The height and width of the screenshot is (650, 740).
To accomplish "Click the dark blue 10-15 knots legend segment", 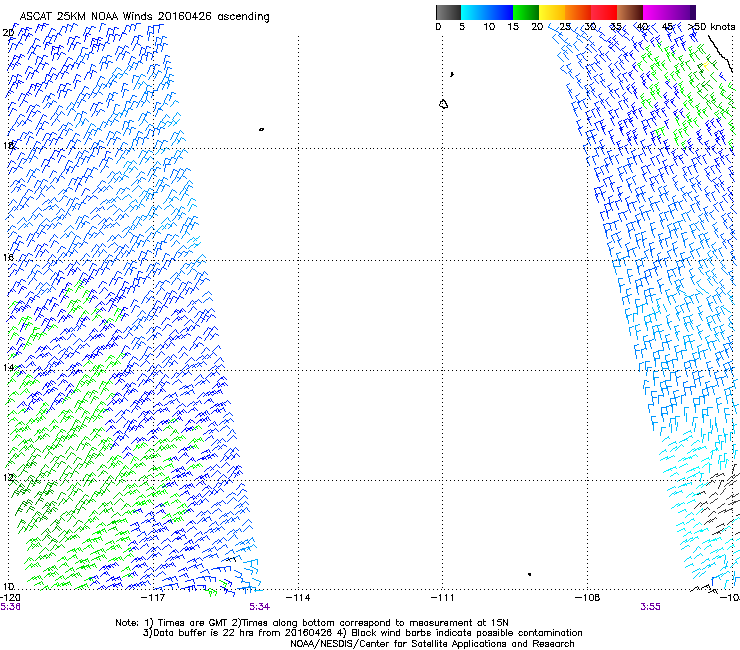I will [500, 12].
